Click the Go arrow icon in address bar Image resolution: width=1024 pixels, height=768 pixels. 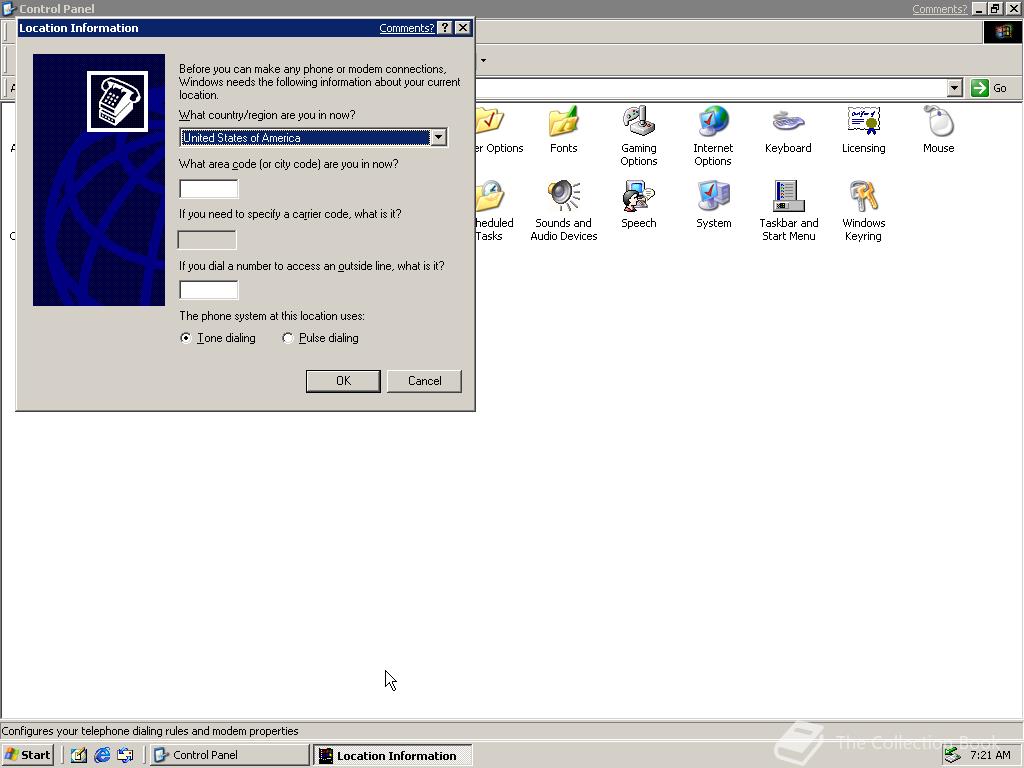point(980,88)
